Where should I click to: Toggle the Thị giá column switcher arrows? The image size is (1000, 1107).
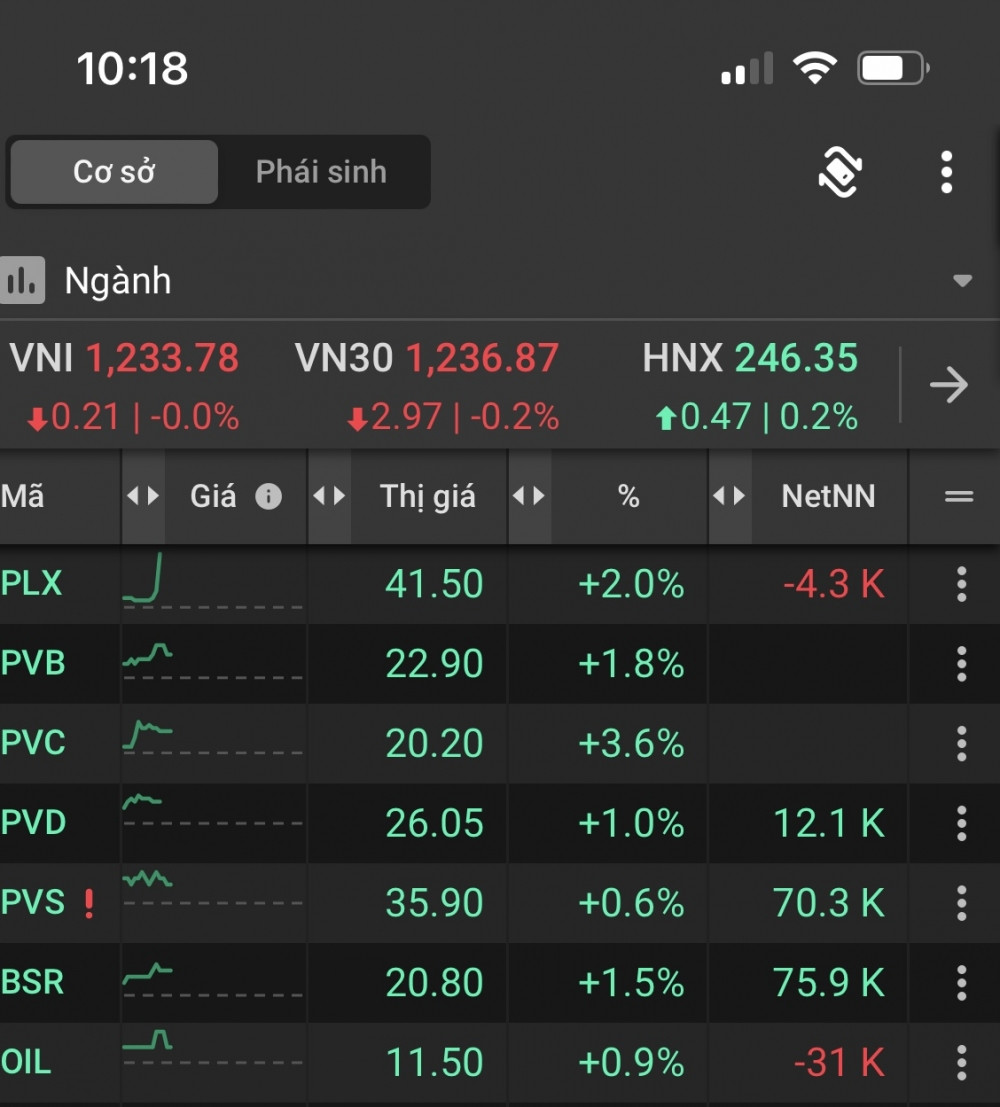pos(329,496)
